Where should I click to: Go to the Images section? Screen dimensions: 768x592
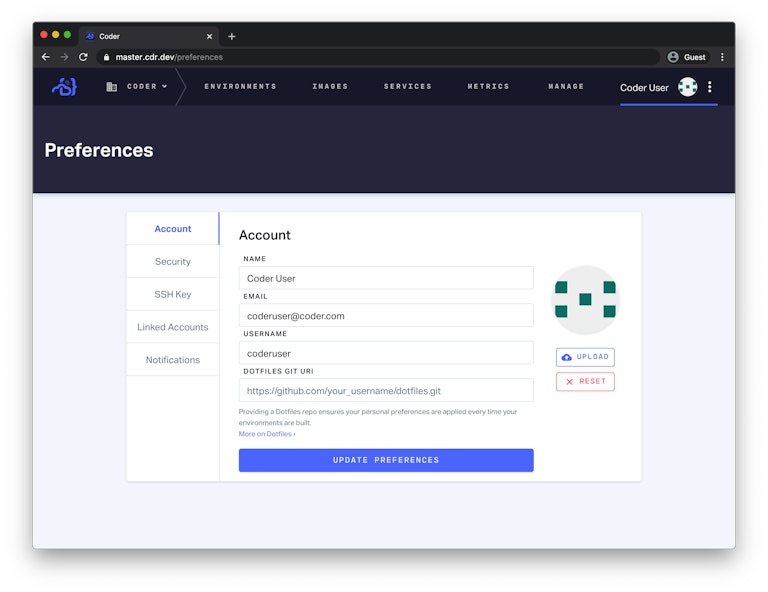(x=330, y=86)
